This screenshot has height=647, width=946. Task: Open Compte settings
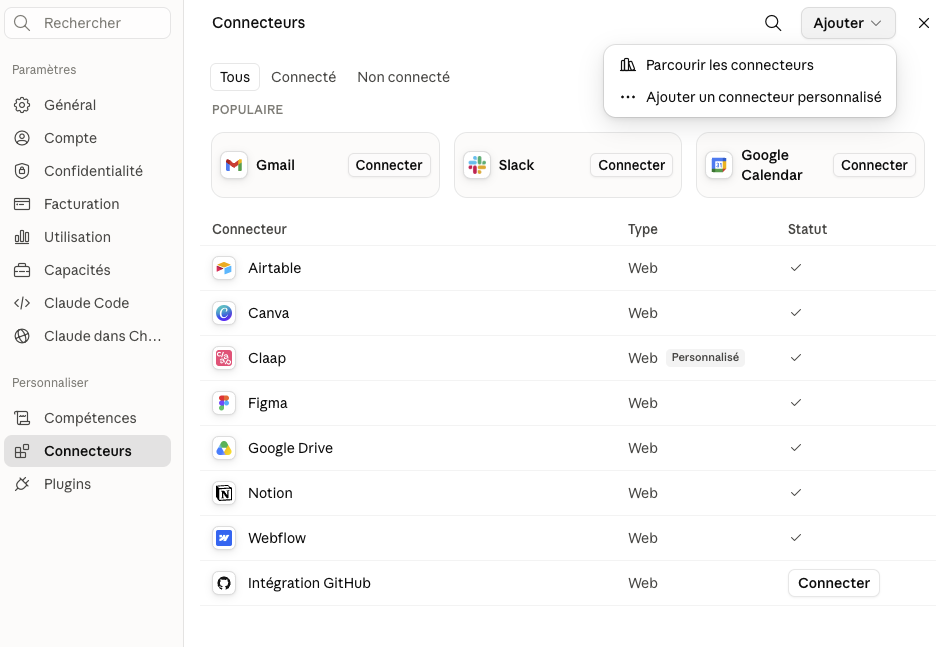87,138
